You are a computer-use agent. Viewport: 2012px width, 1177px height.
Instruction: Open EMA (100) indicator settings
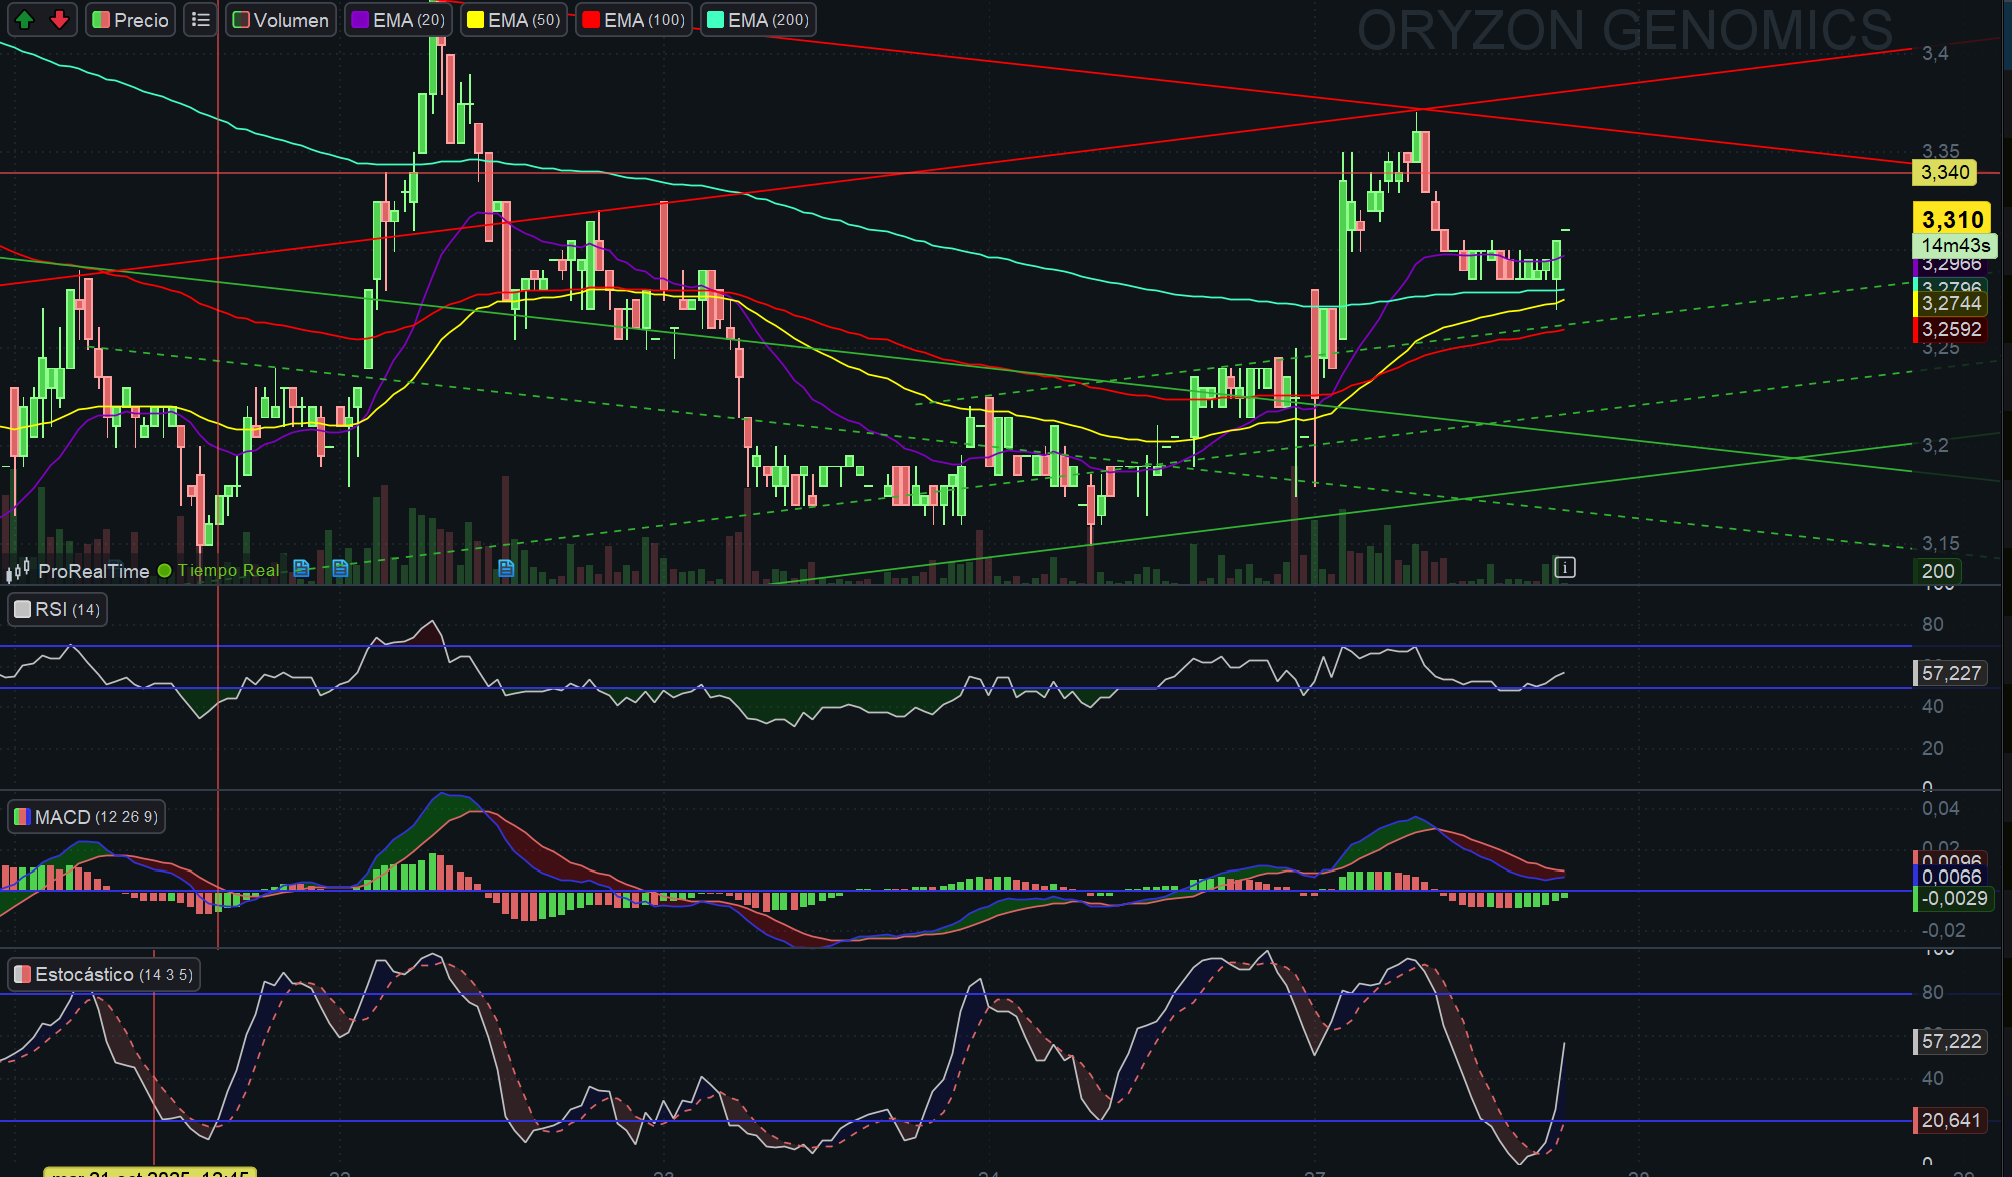(x=634, y=20)
